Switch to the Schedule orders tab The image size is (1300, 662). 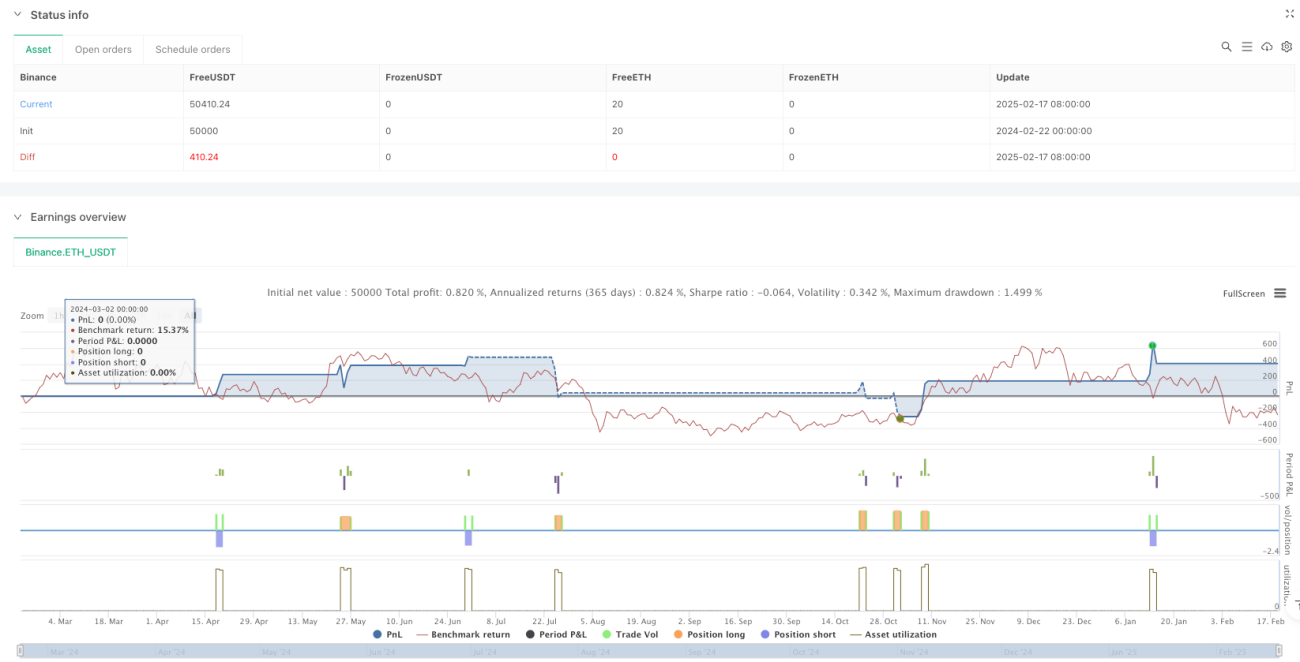click(x=192, y=49)
